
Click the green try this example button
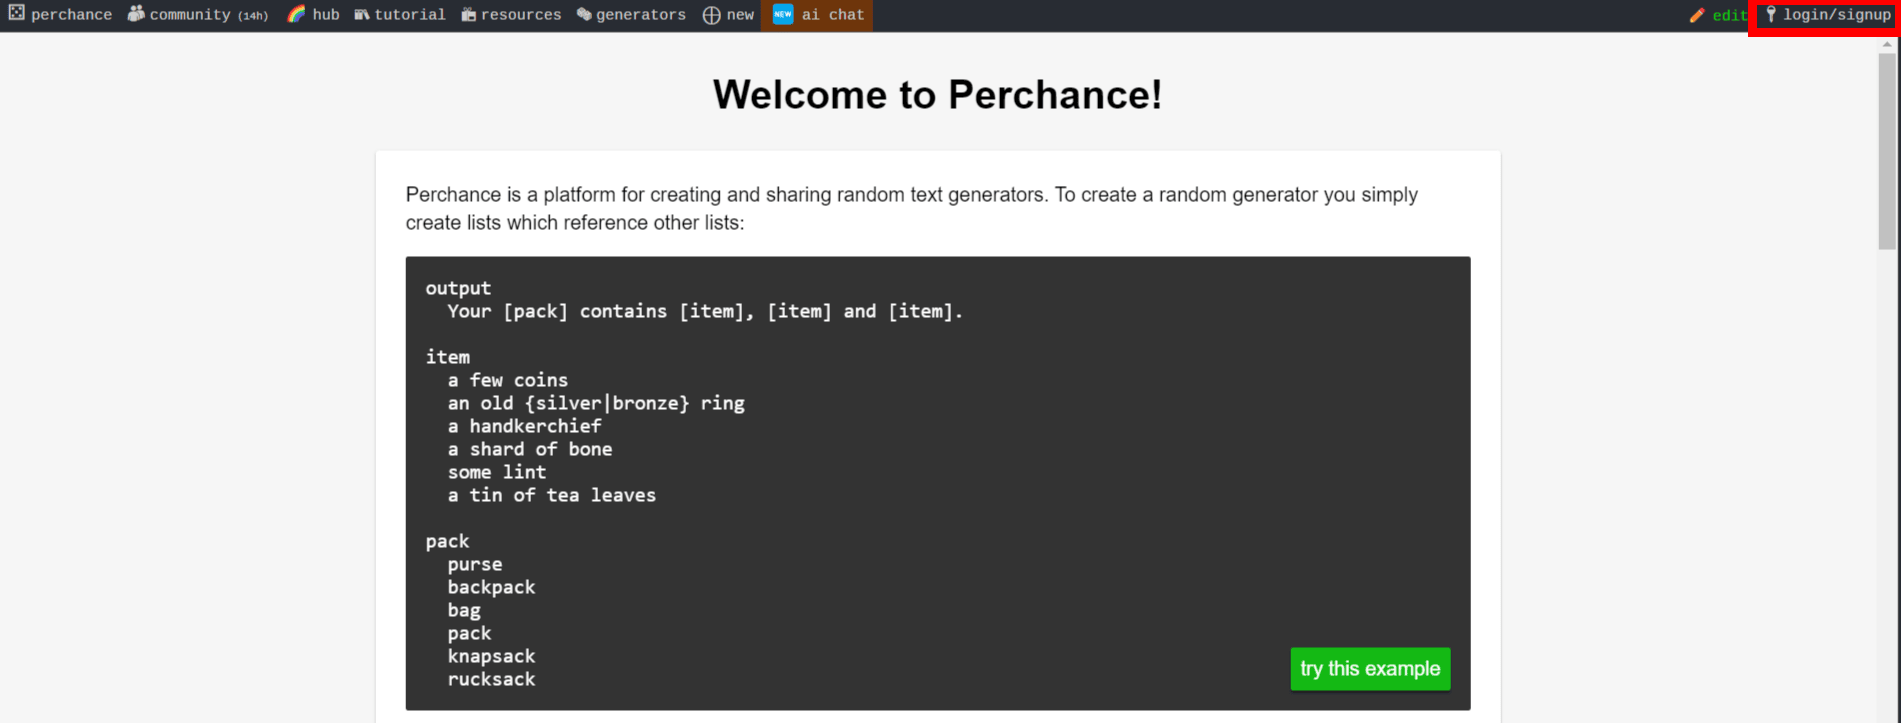click(1369, 669)
